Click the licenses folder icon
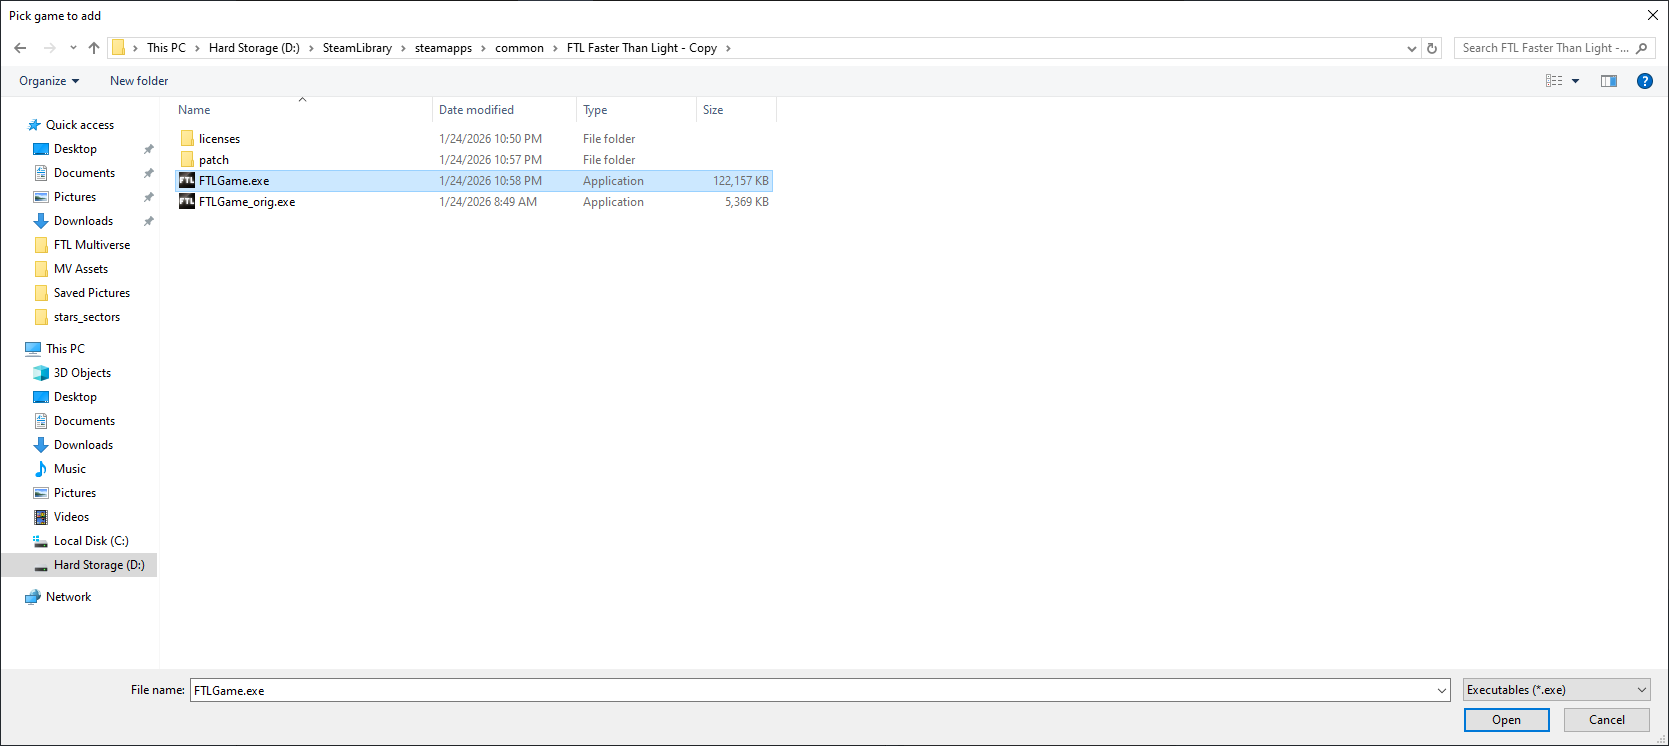The image size is (1669, 746). [187, 139]
